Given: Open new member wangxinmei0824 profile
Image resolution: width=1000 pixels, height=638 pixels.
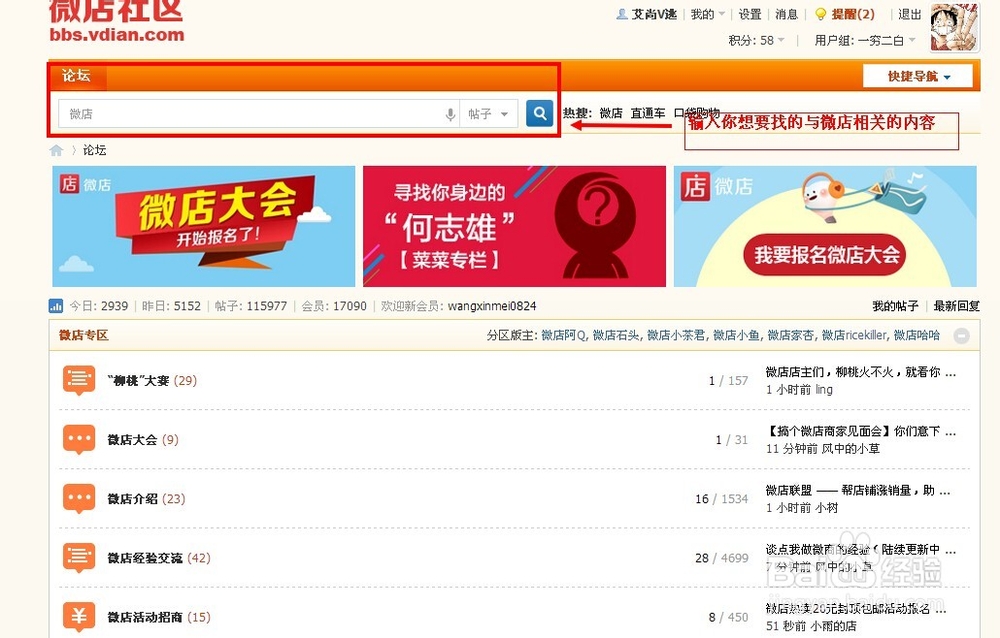Looking at the screenshot, I should [492, 306].
